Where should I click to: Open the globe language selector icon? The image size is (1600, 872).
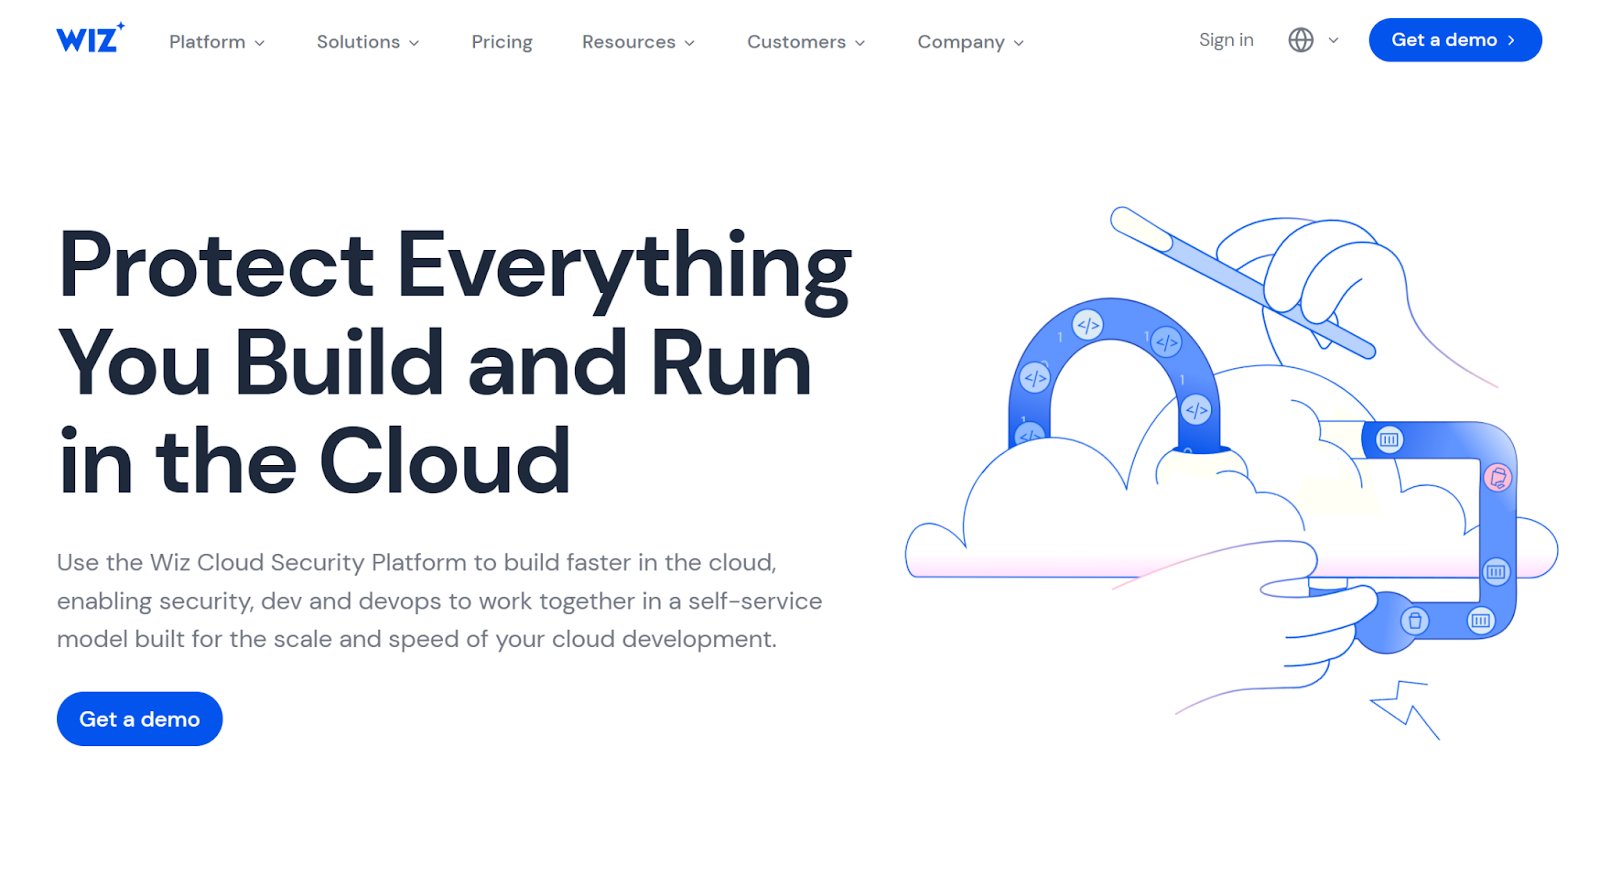coord(1300,40)
